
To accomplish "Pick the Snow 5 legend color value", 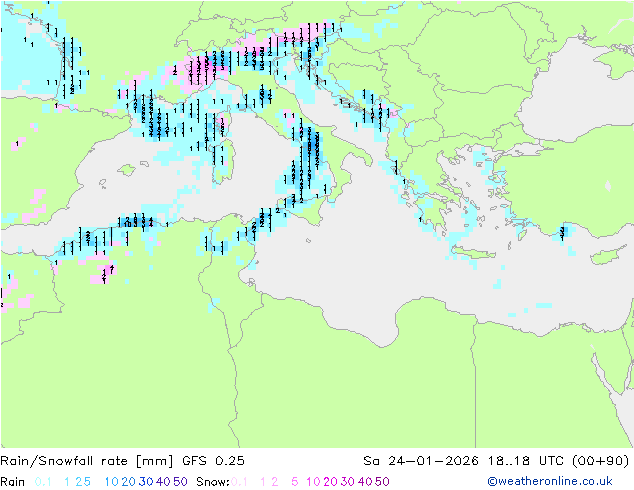I will pos(295,482).
